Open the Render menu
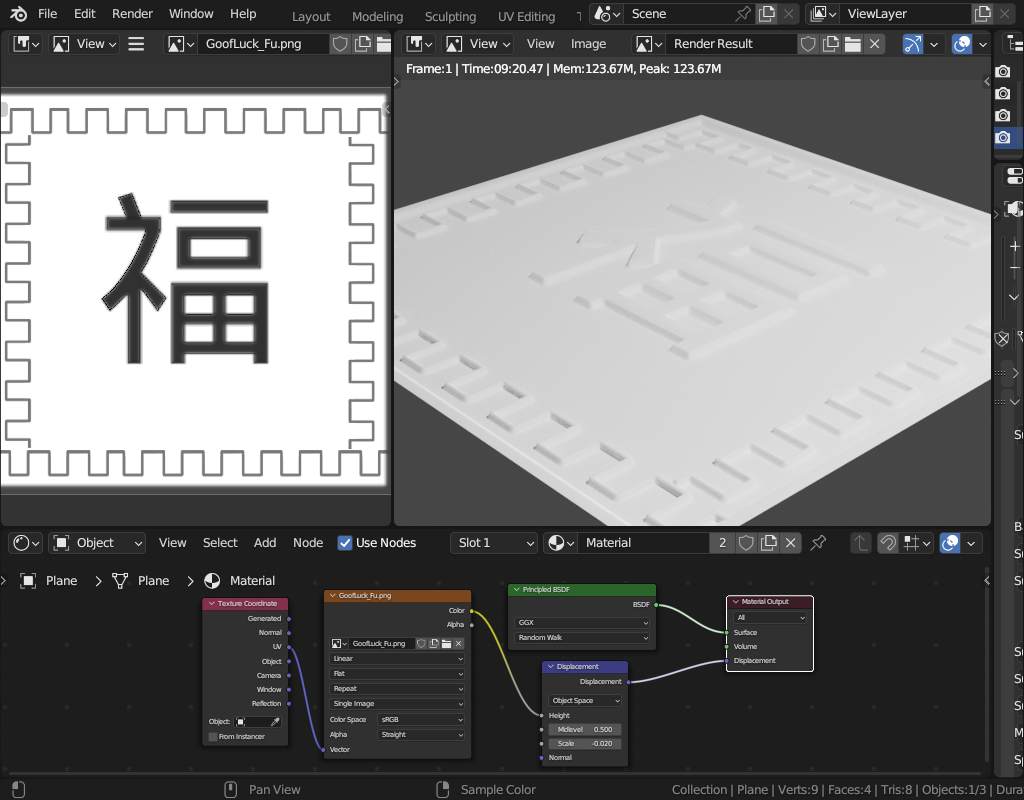 tap(132, 13)
